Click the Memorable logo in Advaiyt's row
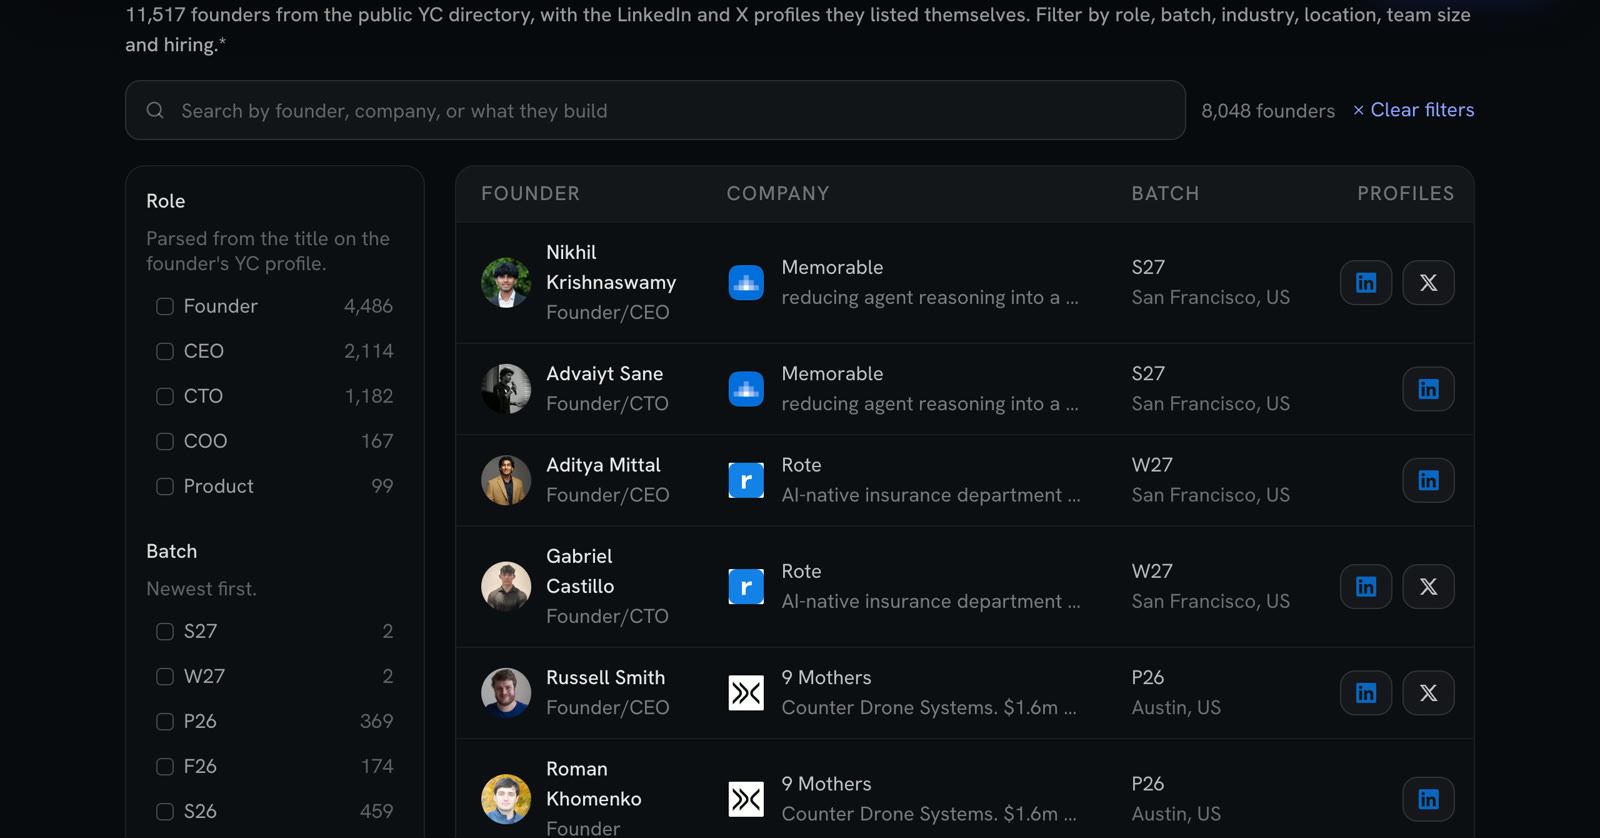Image resolution: width=1600 pixels, height=838 pixels. (746, 389)
